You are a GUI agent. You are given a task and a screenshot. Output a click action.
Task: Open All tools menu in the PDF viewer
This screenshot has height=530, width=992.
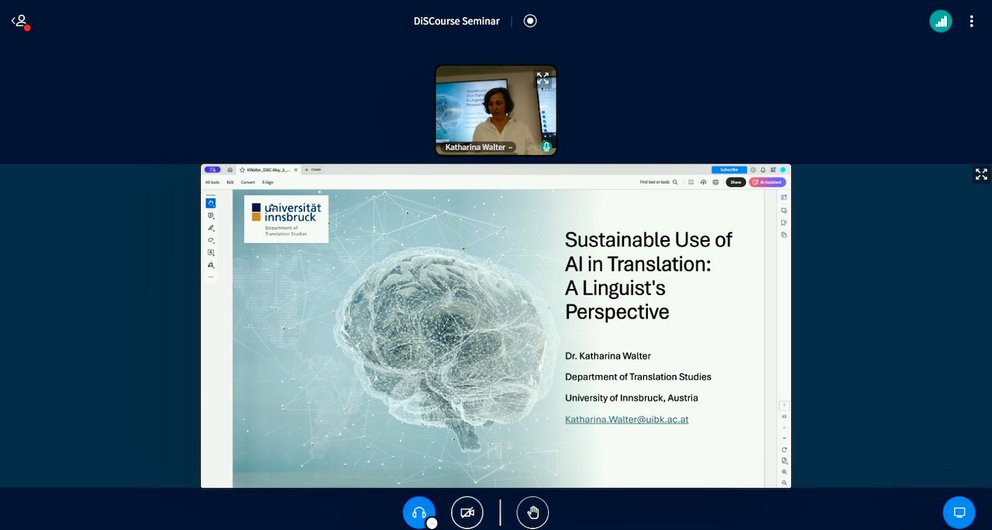click(212, 182)
